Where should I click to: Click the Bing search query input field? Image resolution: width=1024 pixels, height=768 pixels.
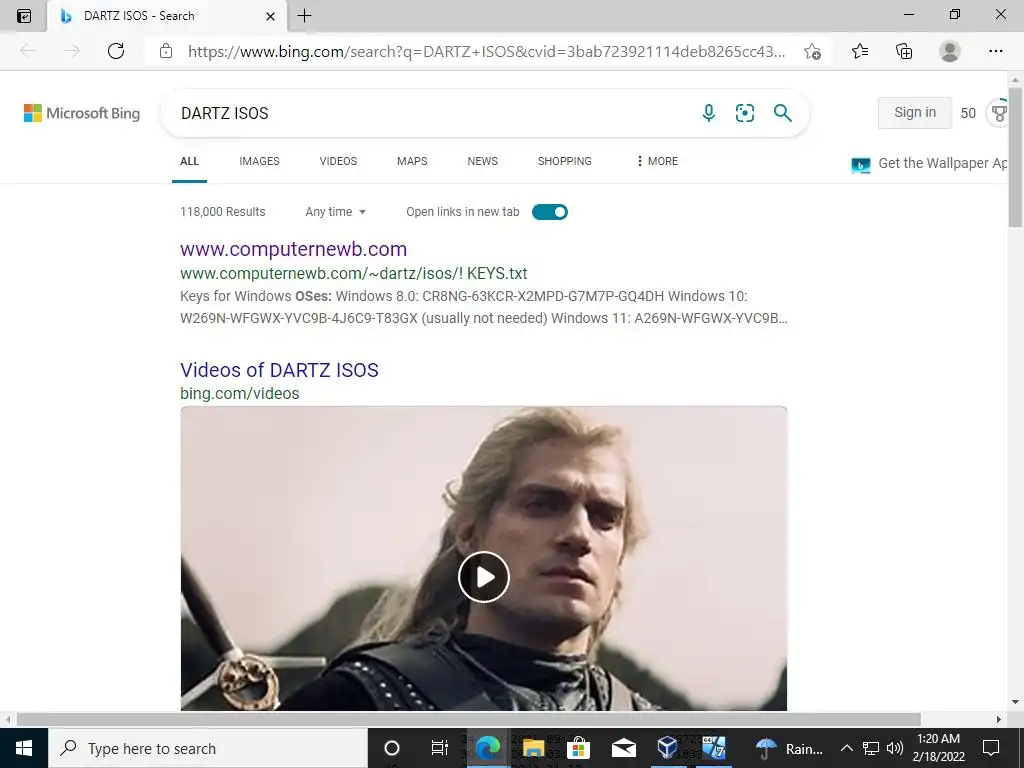point(431,113)
